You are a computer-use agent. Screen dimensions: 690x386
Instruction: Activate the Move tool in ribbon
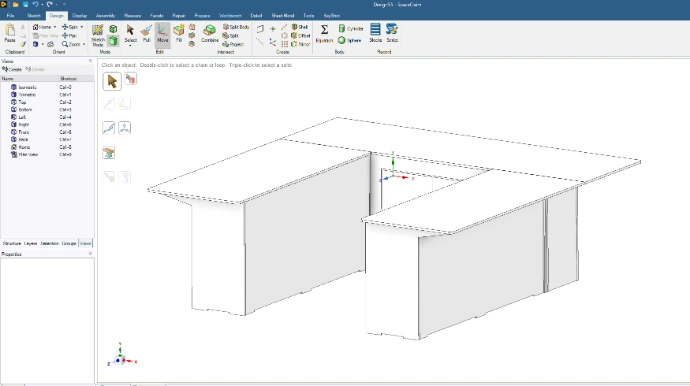click(162, 33)
